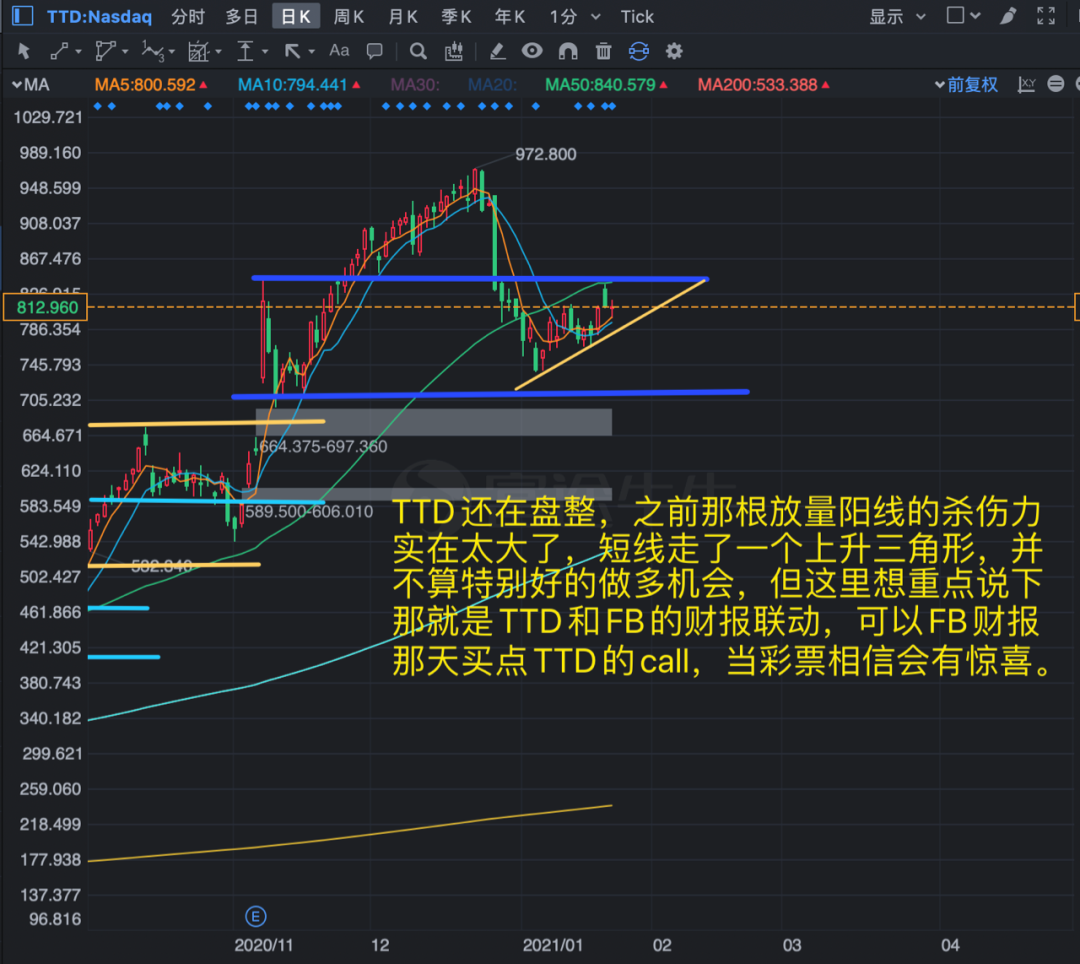Select the trend line drawing tool

[x=59, y=51]
